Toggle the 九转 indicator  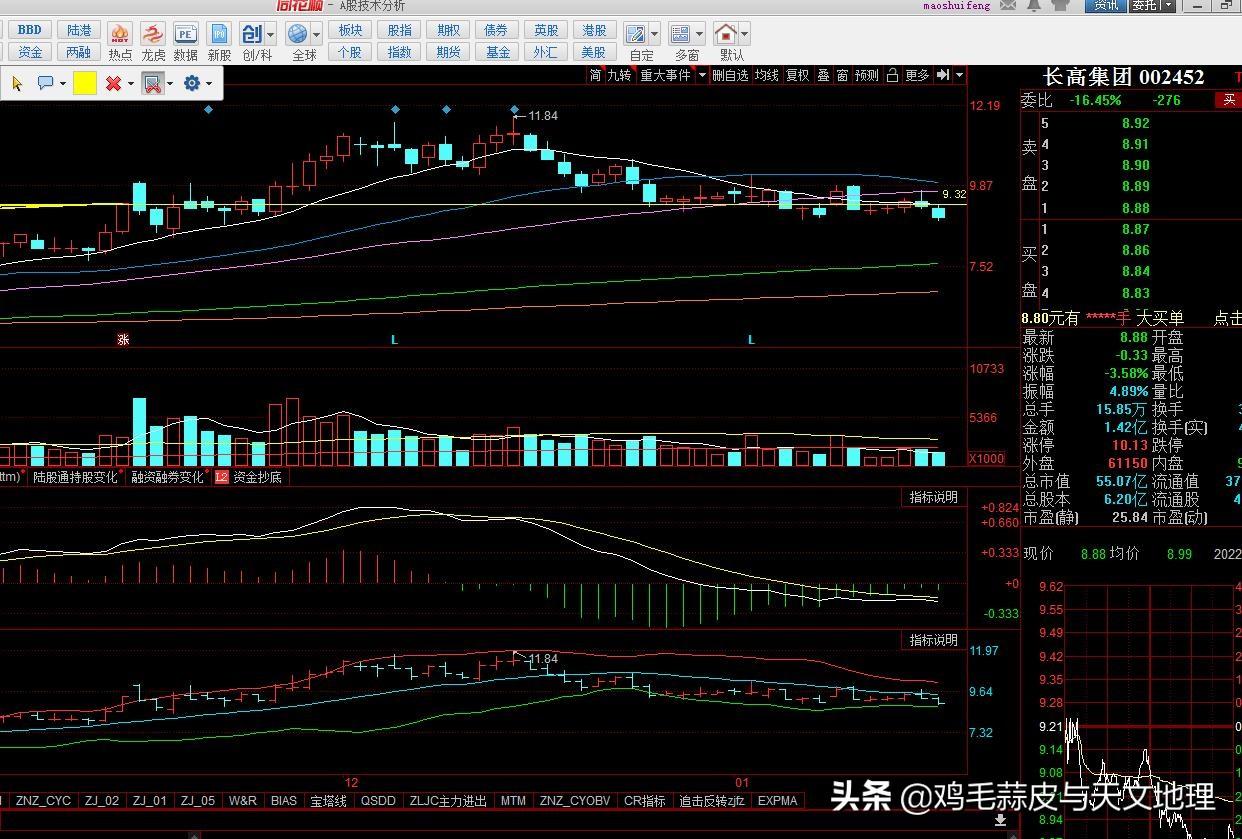tap(619, 75)
